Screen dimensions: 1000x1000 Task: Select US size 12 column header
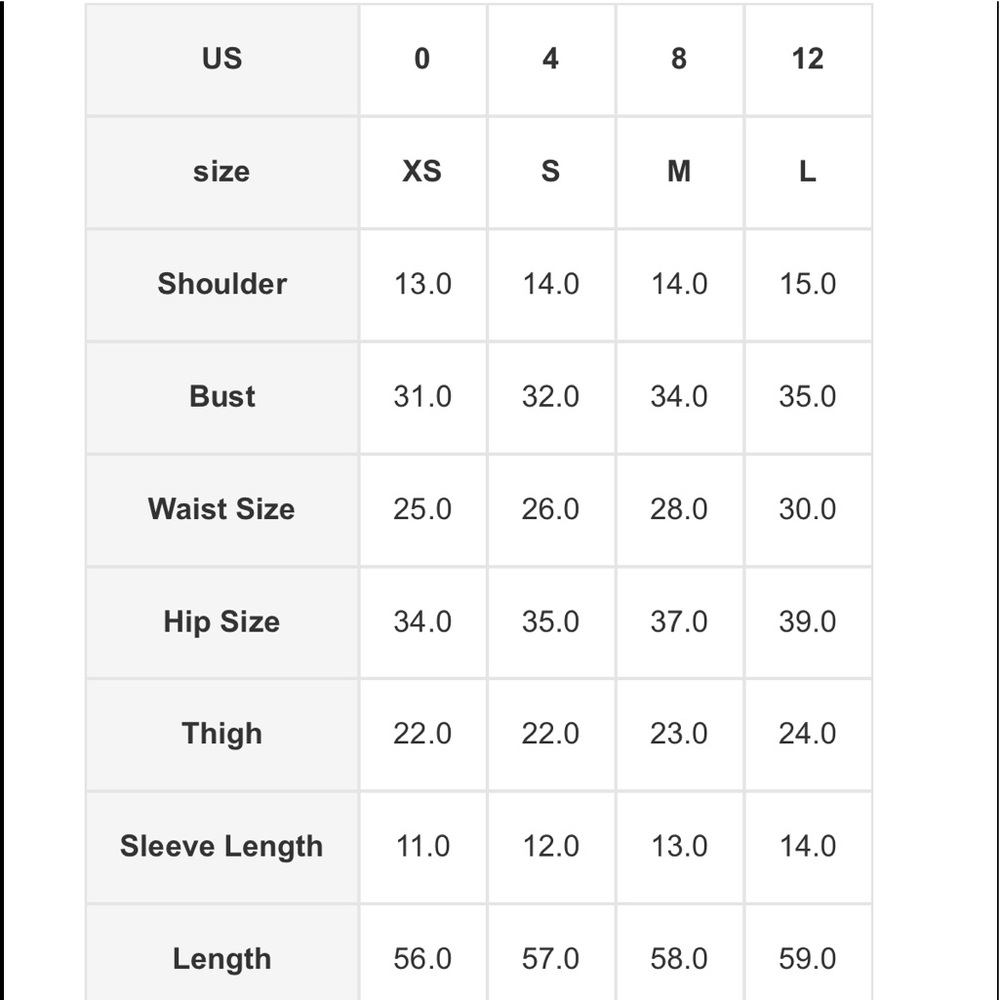coord(807,59)
